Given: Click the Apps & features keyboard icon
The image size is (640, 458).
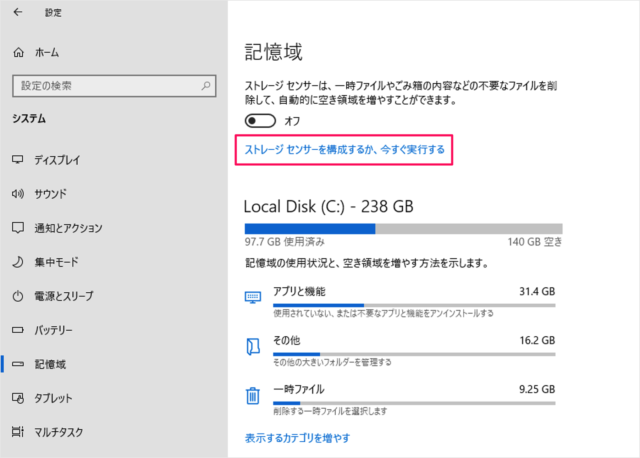Looking at the screenshot, I should (253, 297).
